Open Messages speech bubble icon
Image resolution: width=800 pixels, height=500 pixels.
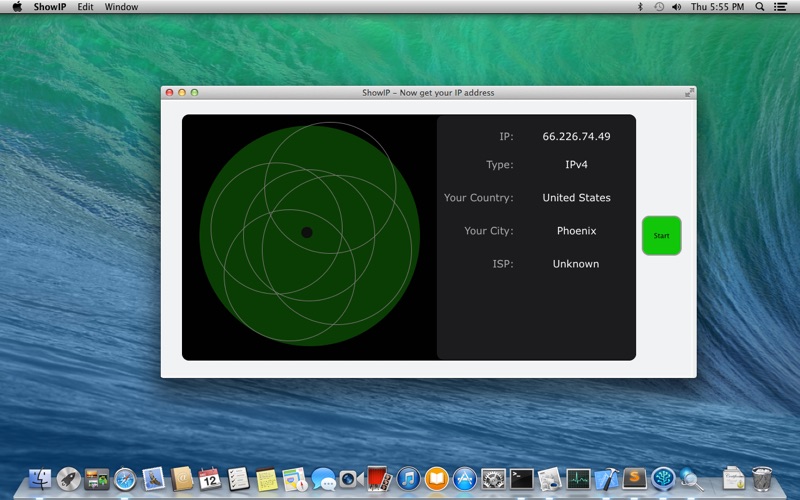(323, 480)
